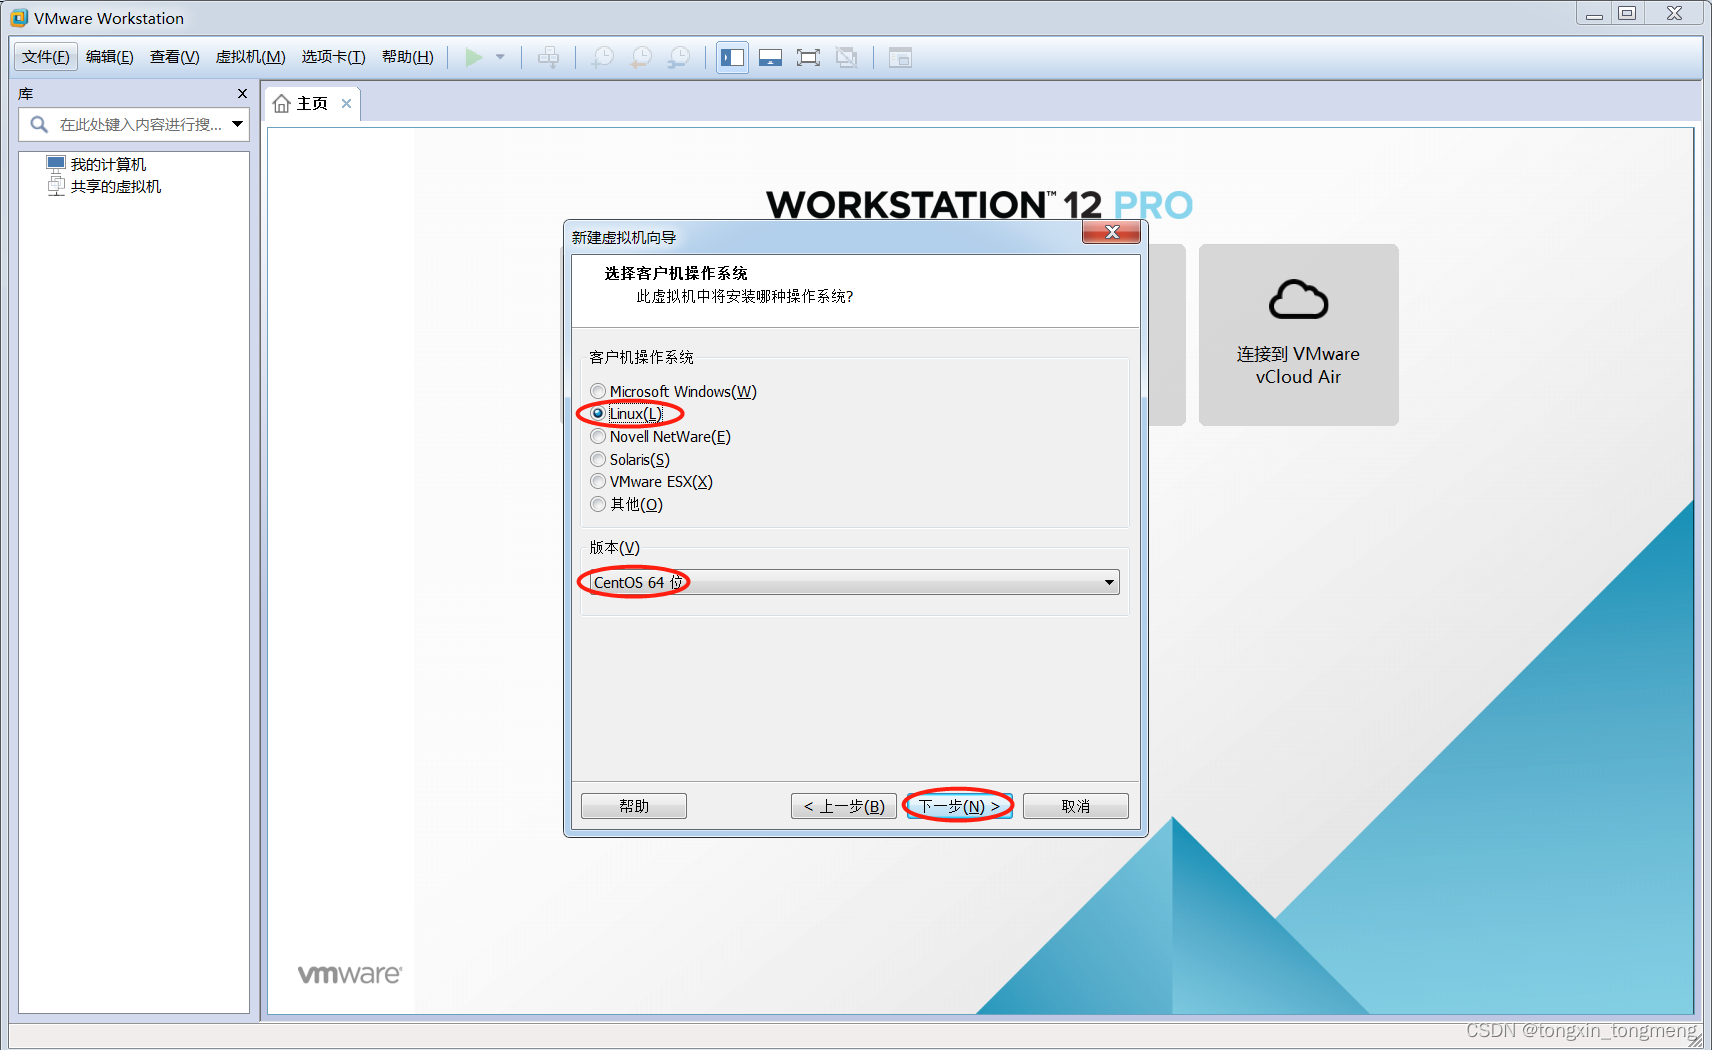This screenshot has height=1050, width=1712.
Task: Click the console view toolbar icon
Action: pos(900,58)
